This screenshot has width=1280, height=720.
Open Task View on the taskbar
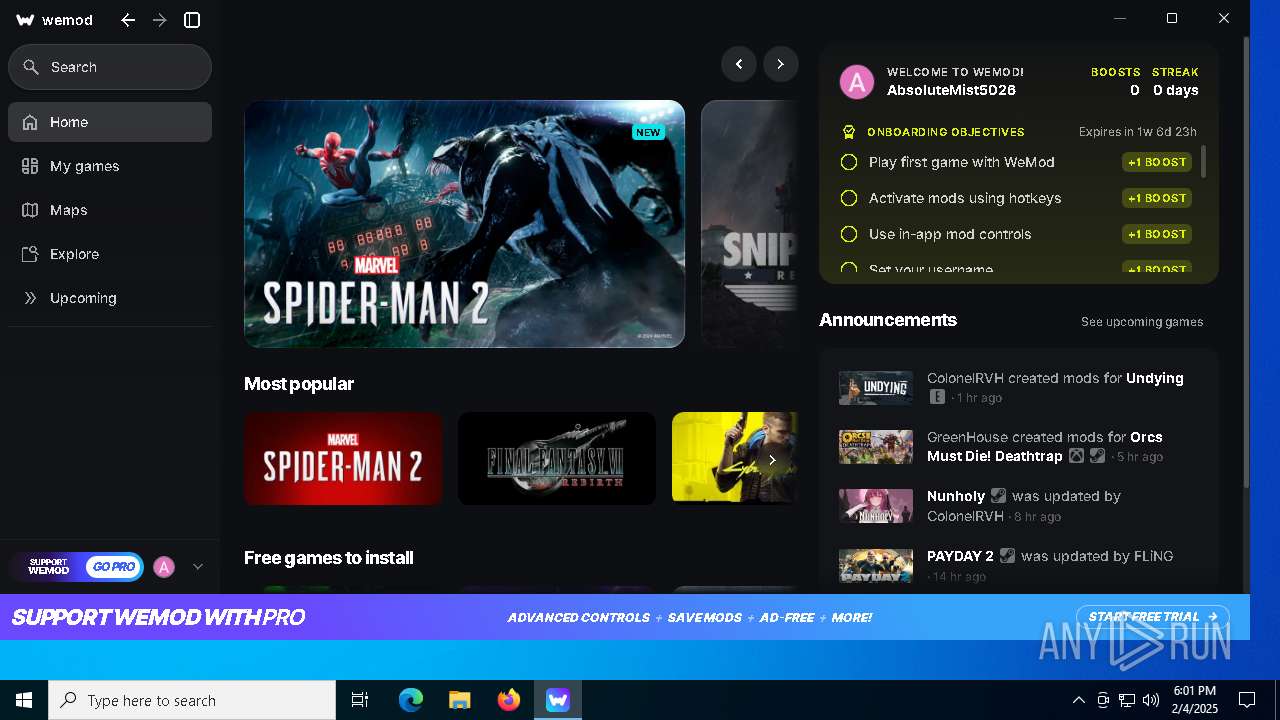[360, 700]
